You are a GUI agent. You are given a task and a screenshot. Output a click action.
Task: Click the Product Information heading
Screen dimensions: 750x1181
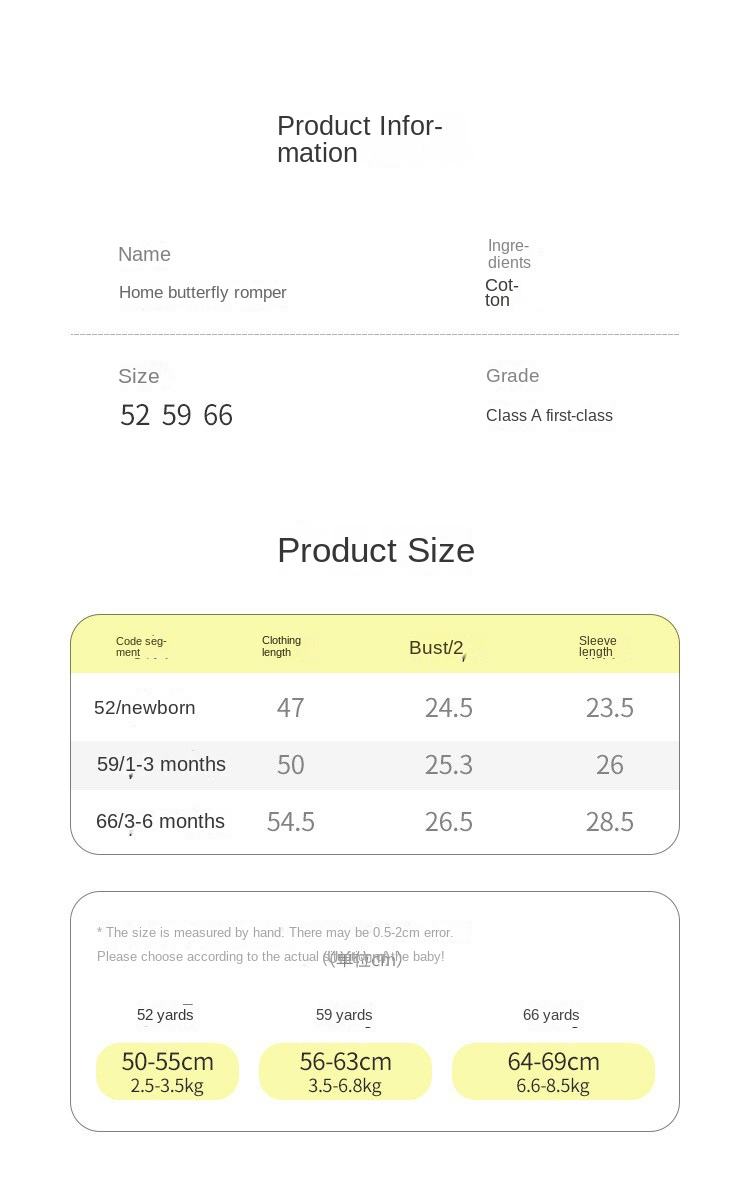pos(359,139)
